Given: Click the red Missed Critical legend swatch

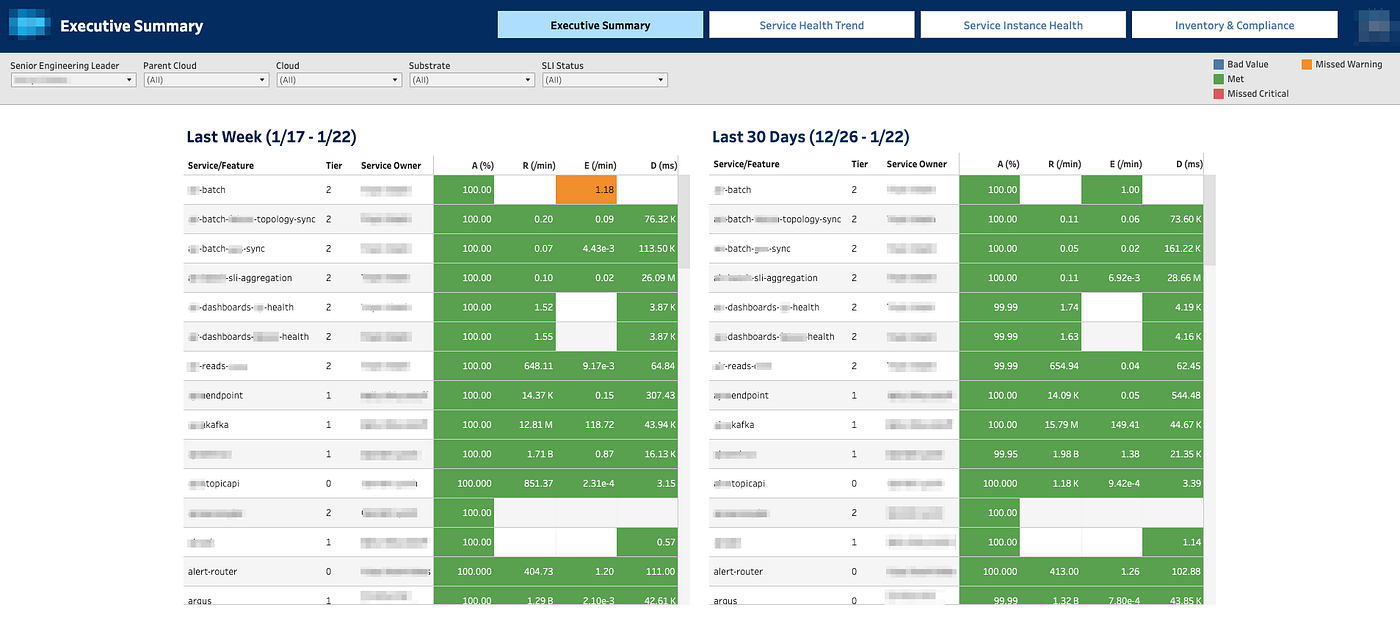Looking at the screenshot, I should [x=1218, y=94].
